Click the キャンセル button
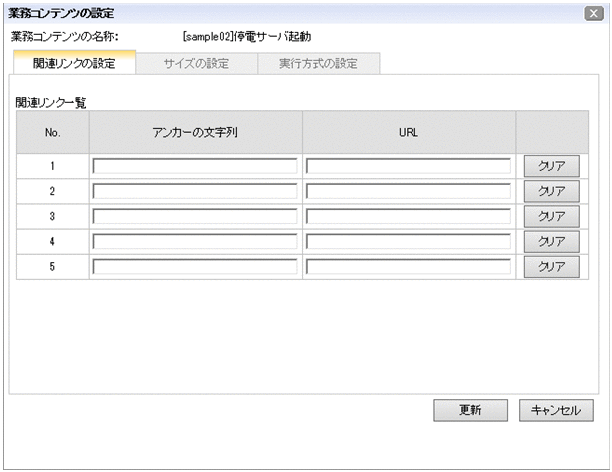This screenshot has height=472, width=612. click(x=556, y=410)
